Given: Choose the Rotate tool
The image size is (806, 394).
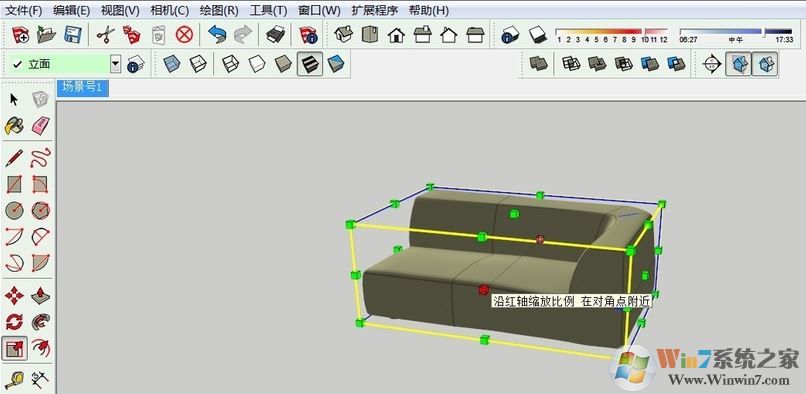Looking at the screenshot, I should coord(14,322).
